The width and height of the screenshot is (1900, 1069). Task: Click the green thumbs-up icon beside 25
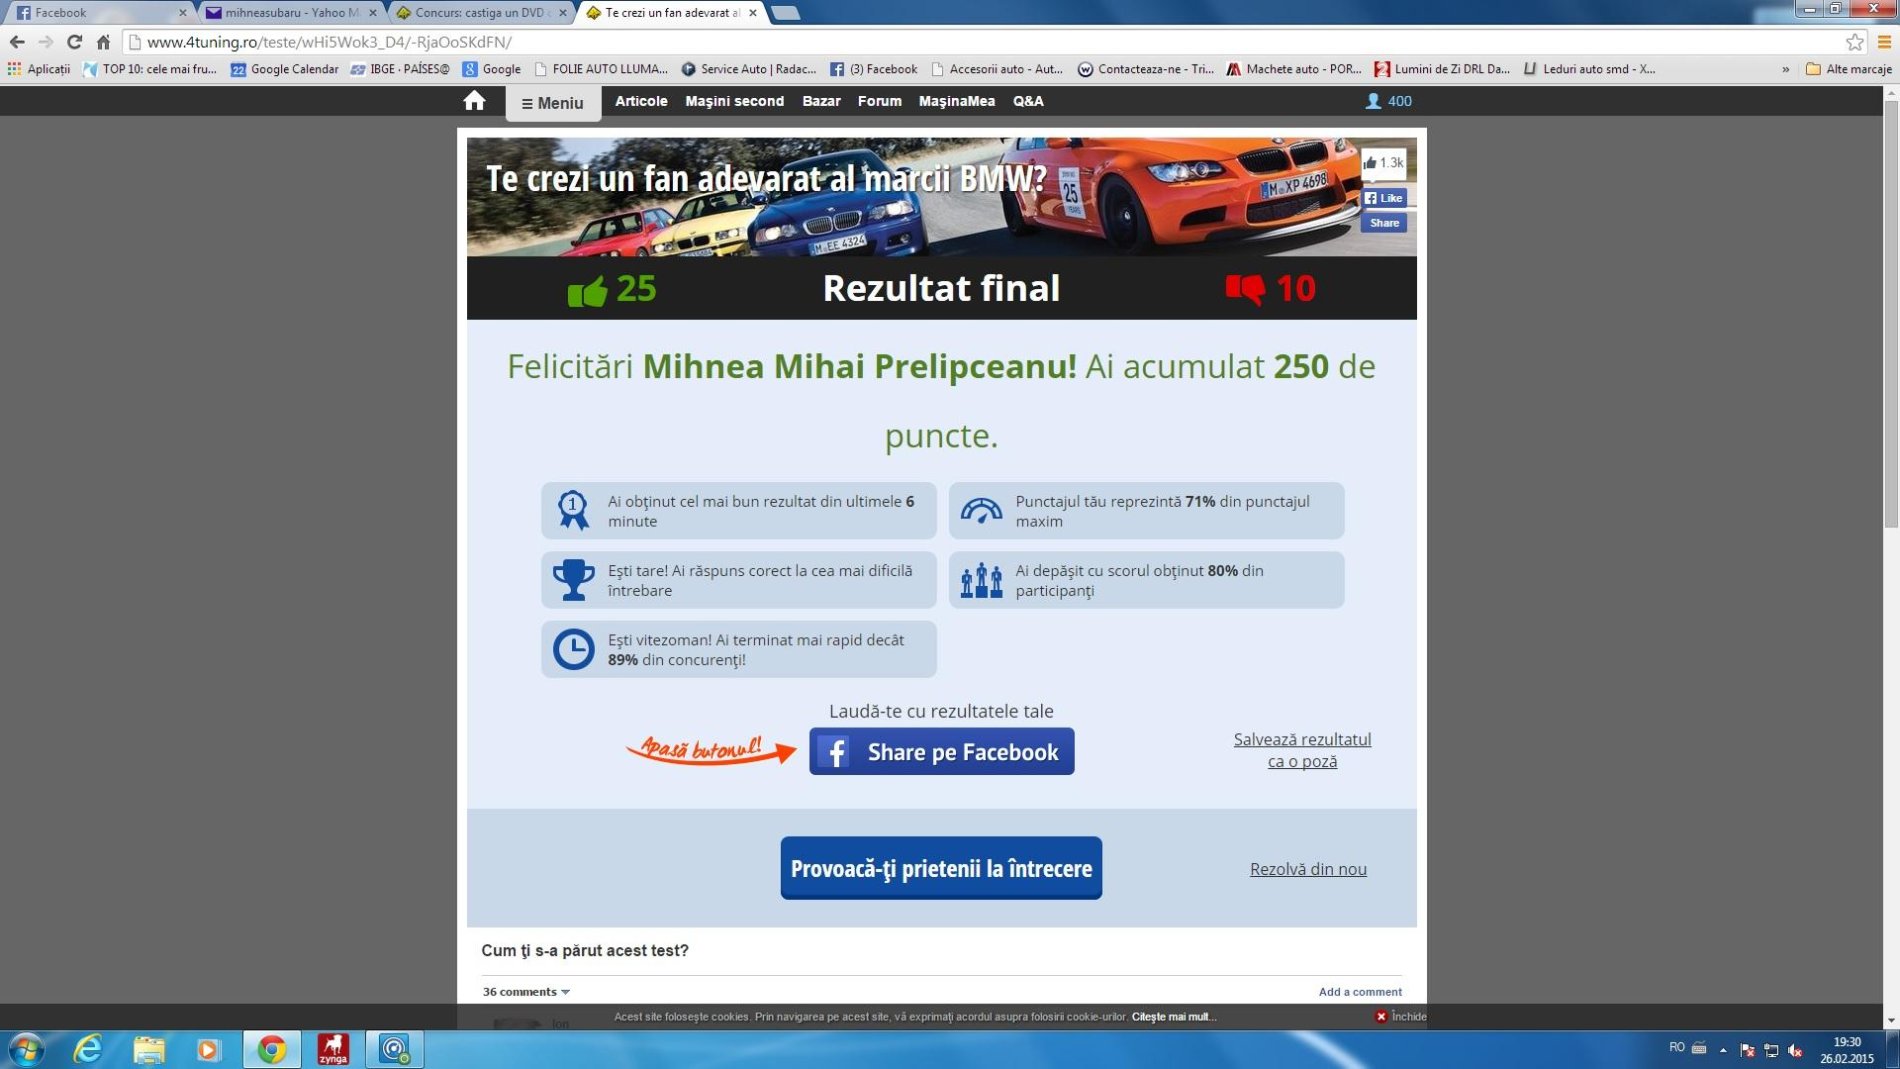[587, 290]
